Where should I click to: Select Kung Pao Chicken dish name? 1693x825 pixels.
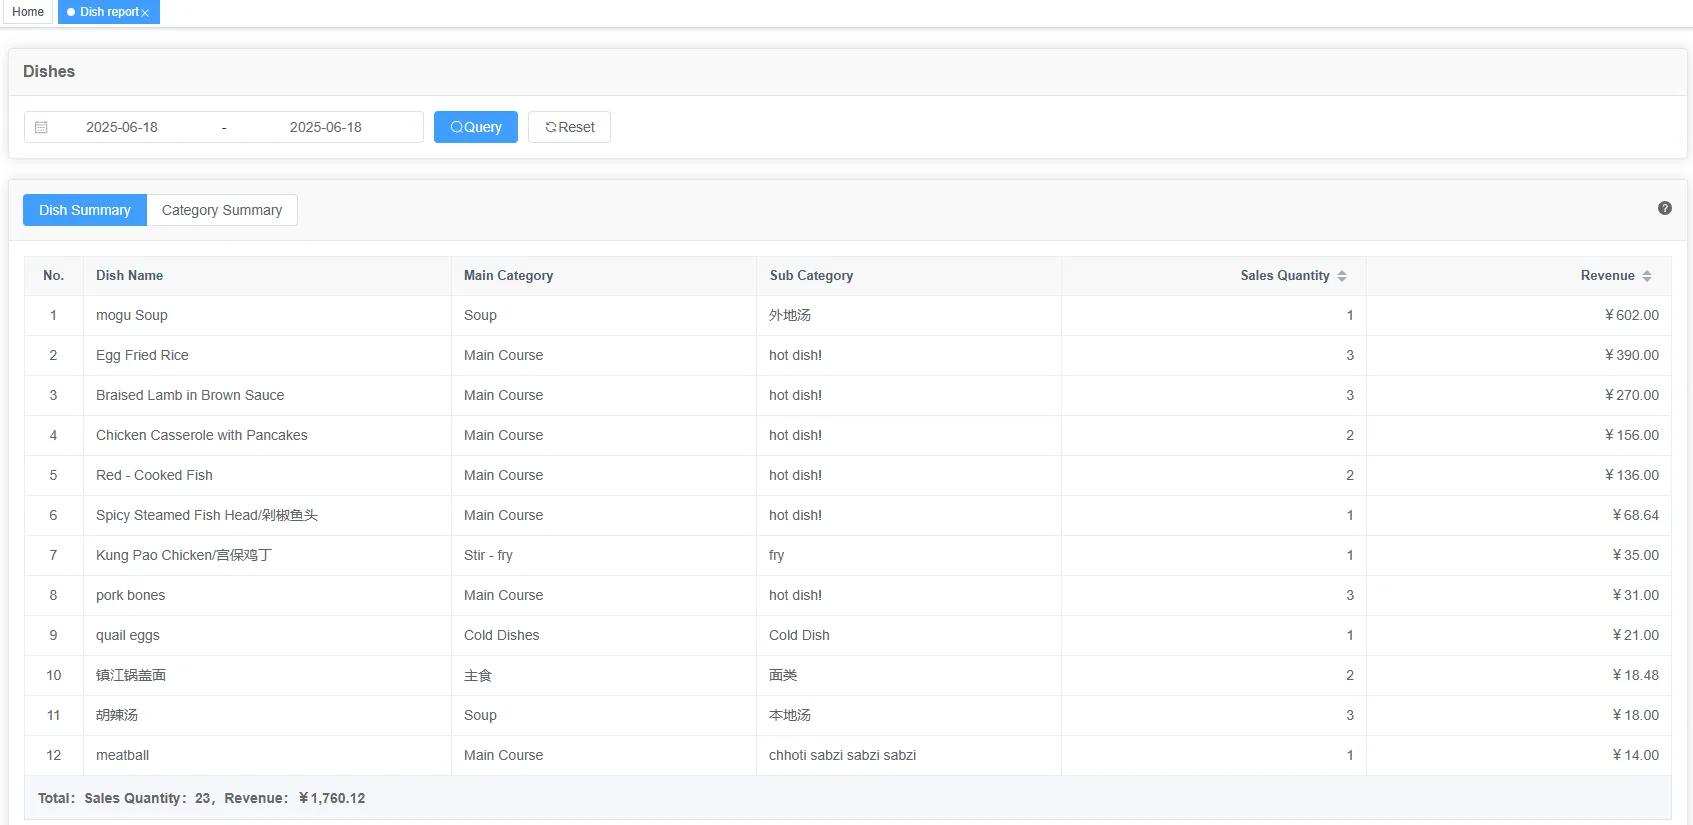coord(184,555)
